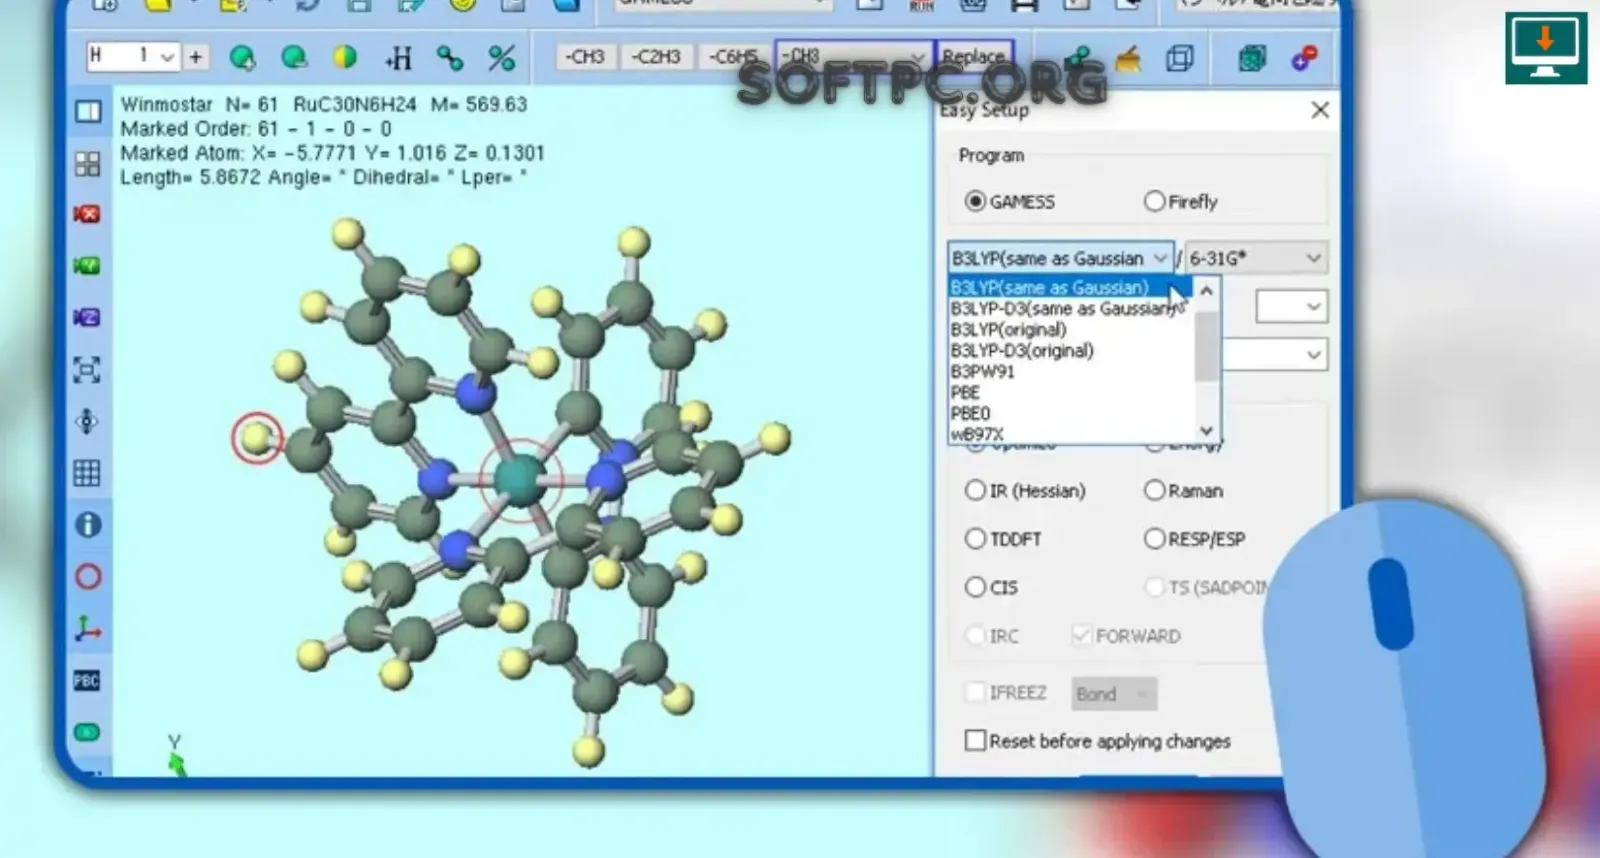Open the 6-31G* basis set dropdown

pos(1256,258)
